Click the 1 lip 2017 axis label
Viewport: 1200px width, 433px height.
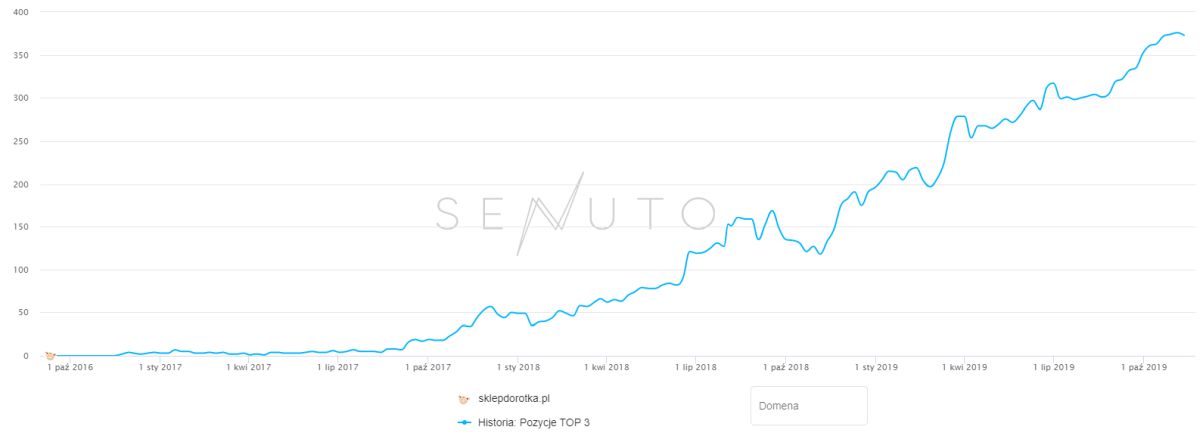(338, 368)
